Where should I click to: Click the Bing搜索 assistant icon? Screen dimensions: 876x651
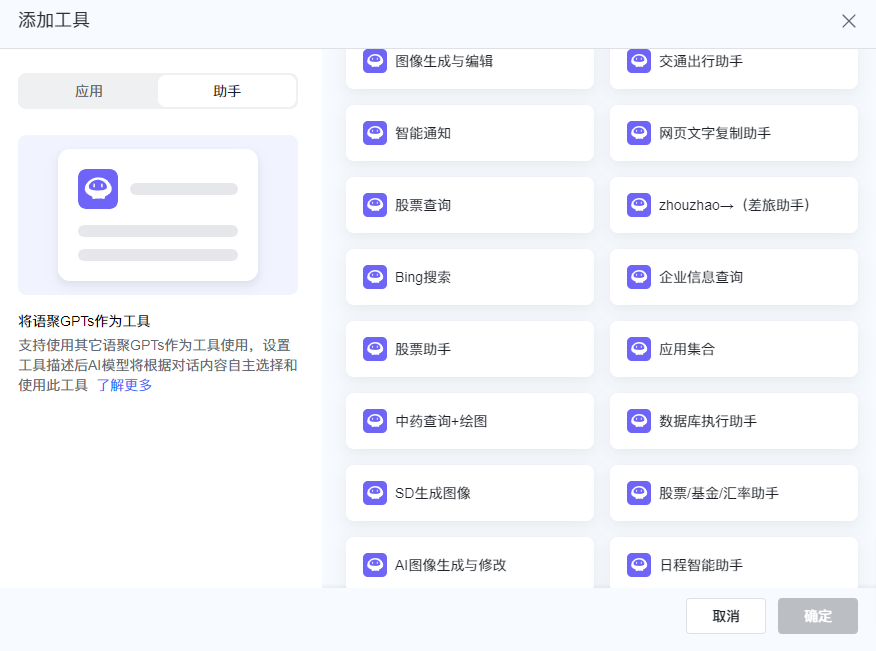click(375, 277)
